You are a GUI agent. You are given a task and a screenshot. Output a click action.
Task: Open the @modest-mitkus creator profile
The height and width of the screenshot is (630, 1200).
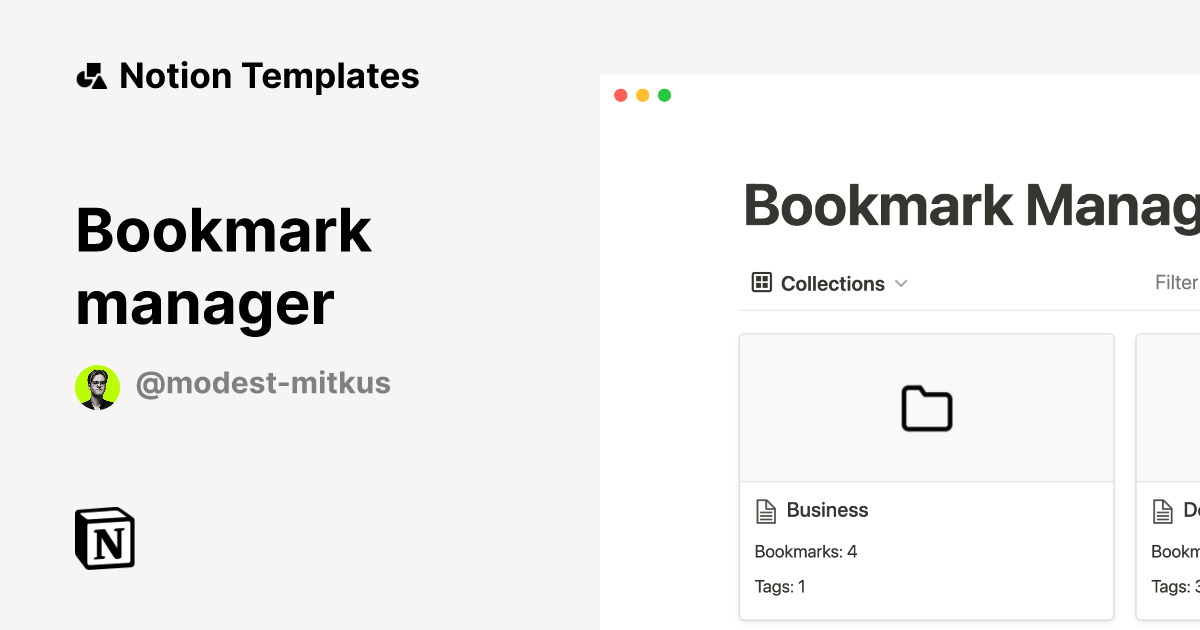tap(263, 384)
